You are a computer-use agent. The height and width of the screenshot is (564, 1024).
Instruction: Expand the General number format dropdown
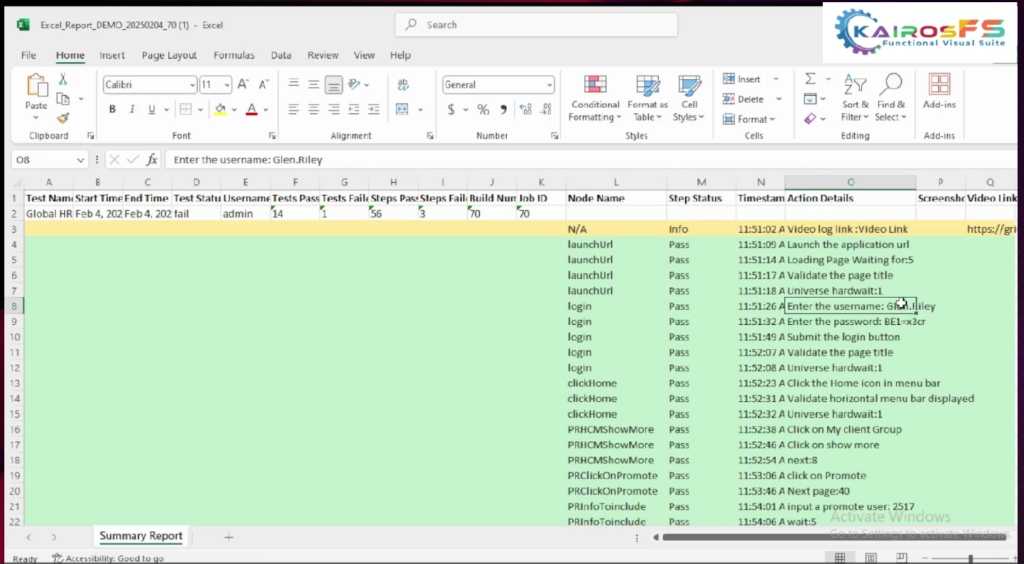548,86
